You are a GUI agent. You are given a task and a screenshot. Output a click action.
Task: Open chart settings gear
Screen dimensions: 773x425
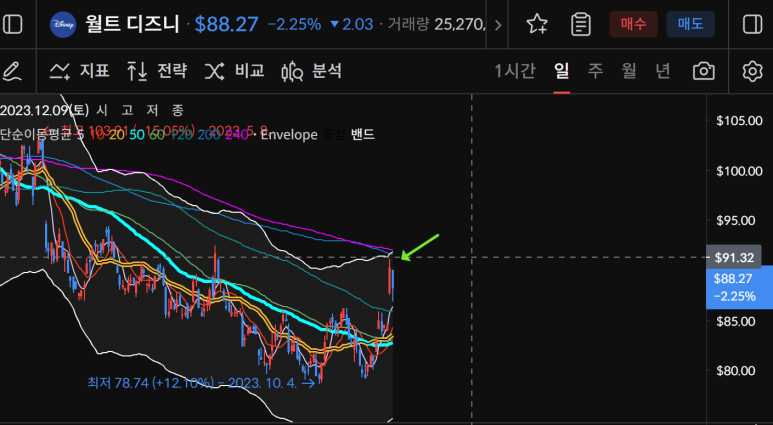tap(752, 71)
